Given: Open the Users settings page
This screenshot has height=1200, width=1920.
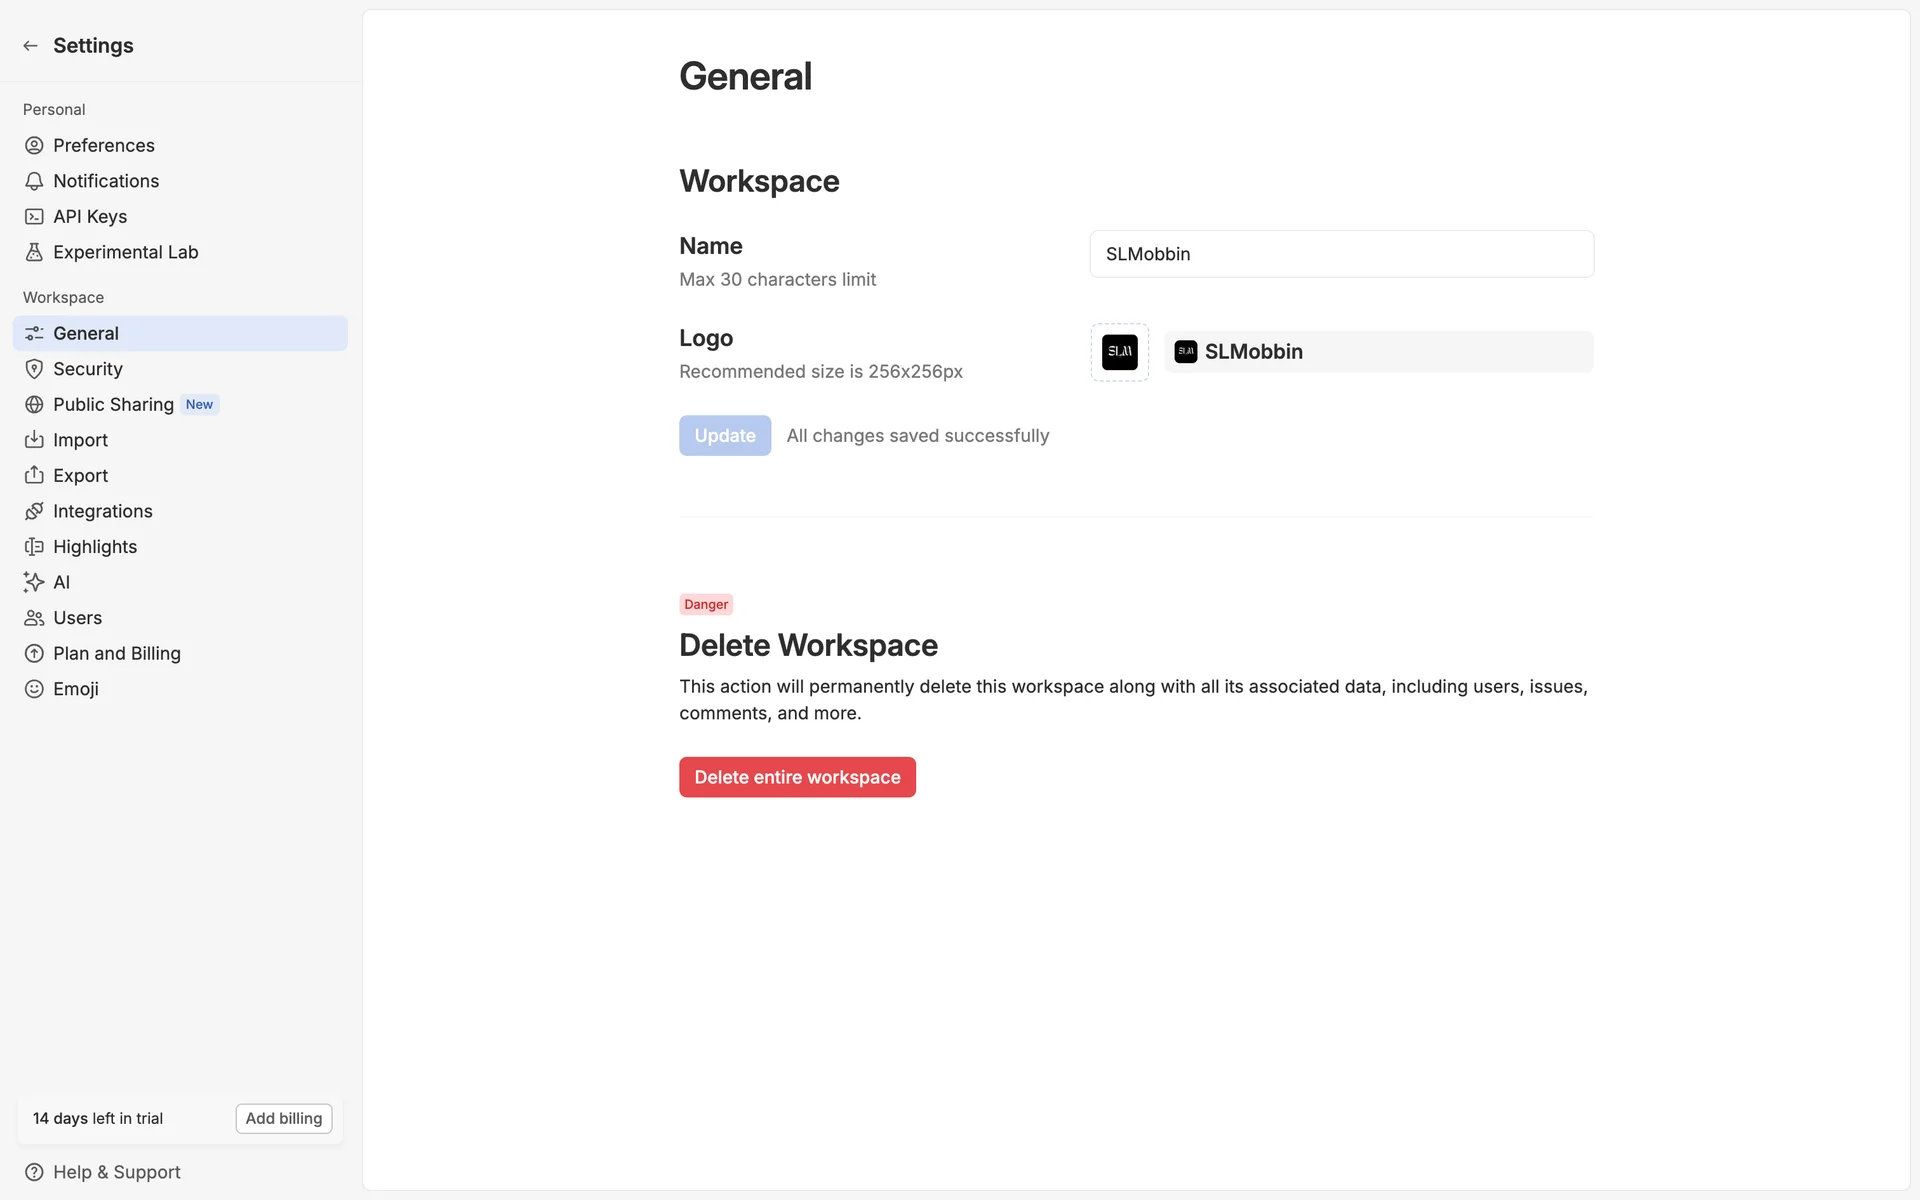Looking at the screenshot, I should coord(77,618).
